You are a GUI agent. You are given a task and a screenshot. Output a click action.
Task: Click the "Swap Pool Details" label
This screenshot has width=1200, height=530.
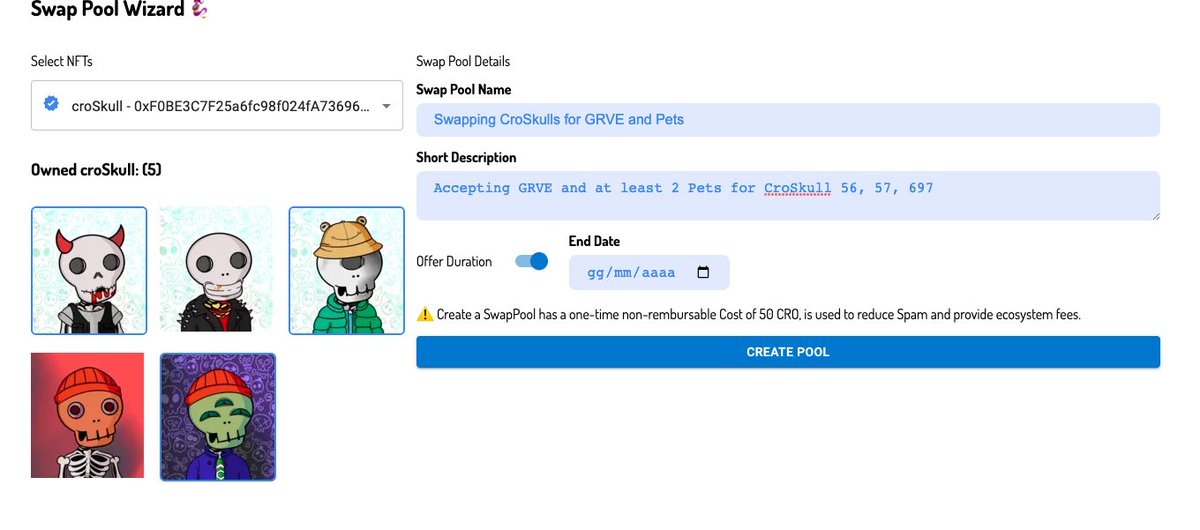[x=463, y=62]
